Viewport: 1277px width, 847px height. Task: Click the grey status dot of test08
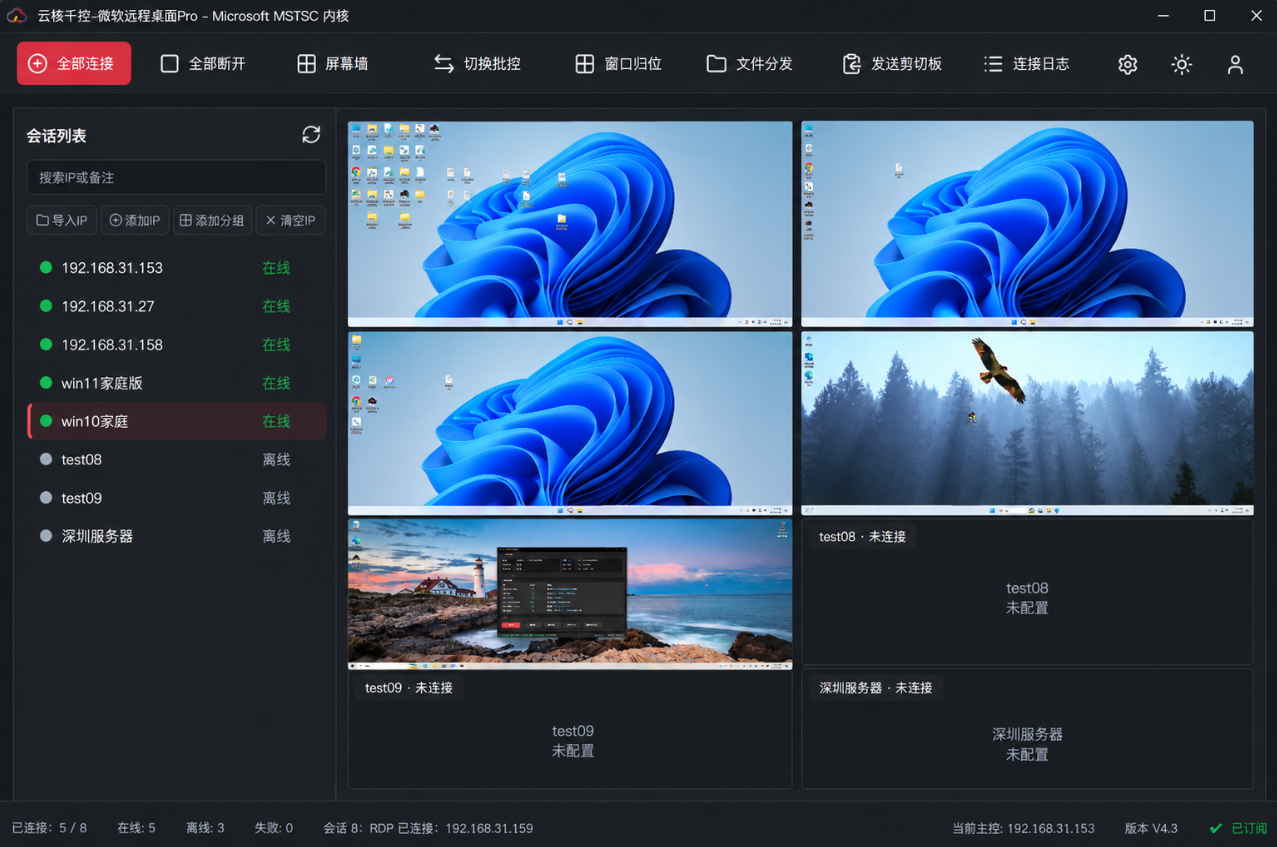46,460
